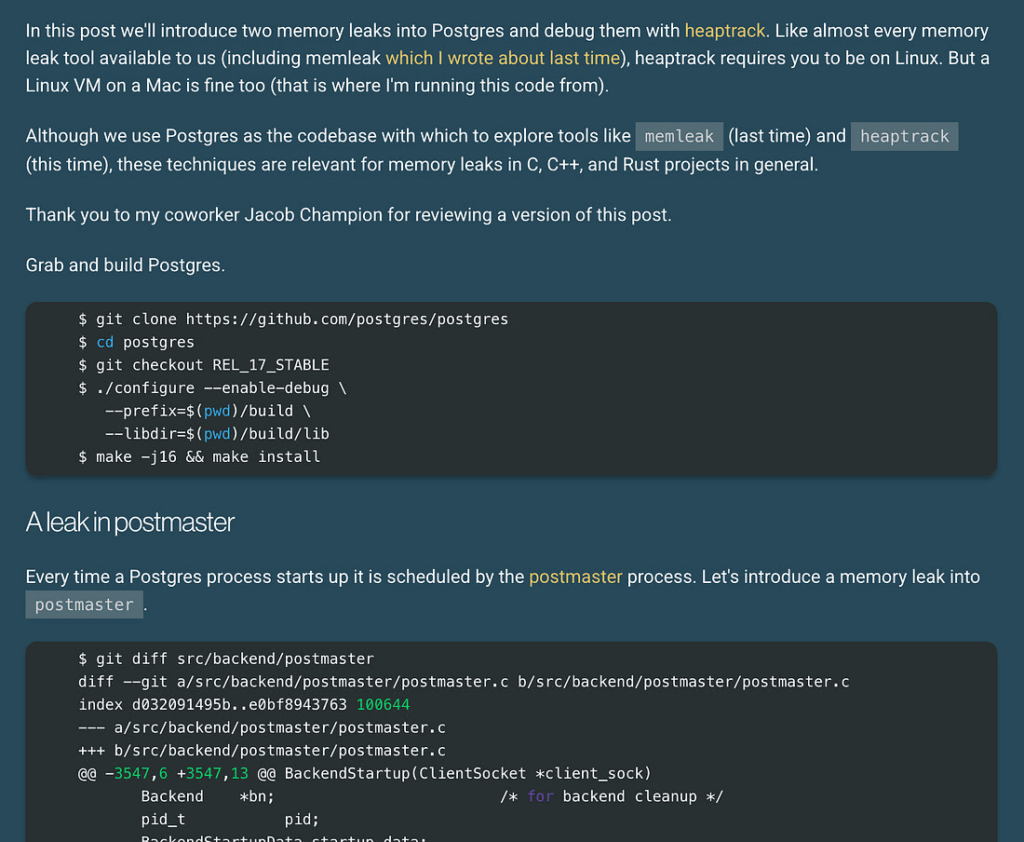Image resolution: width=1024 pixels, height=842 pixels.
Task: Click the 'Backend *bn;' code line
Action: tap(207, 796)
